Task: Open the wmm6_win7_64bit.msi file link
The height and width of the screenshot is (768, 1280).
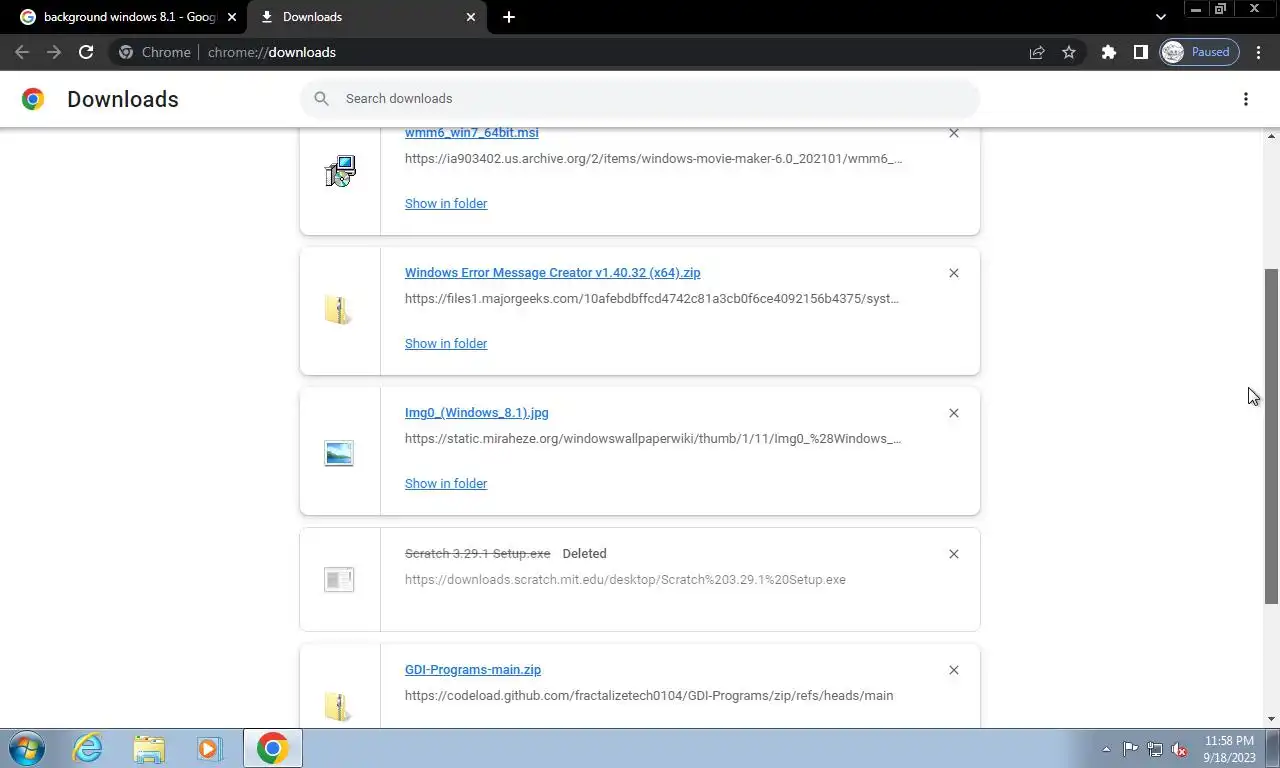Action: 471,133
